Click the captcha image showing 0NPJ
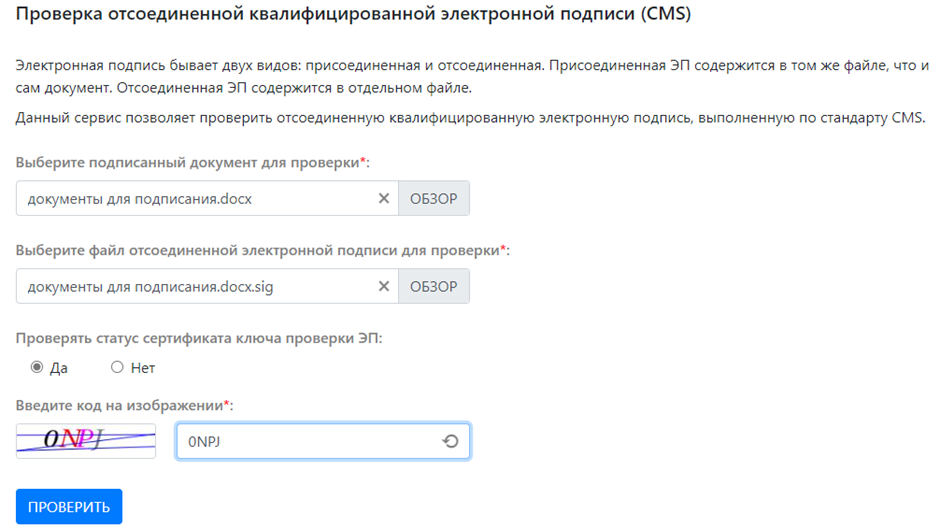This screenshot has width=940, height=529. [86, 441]
